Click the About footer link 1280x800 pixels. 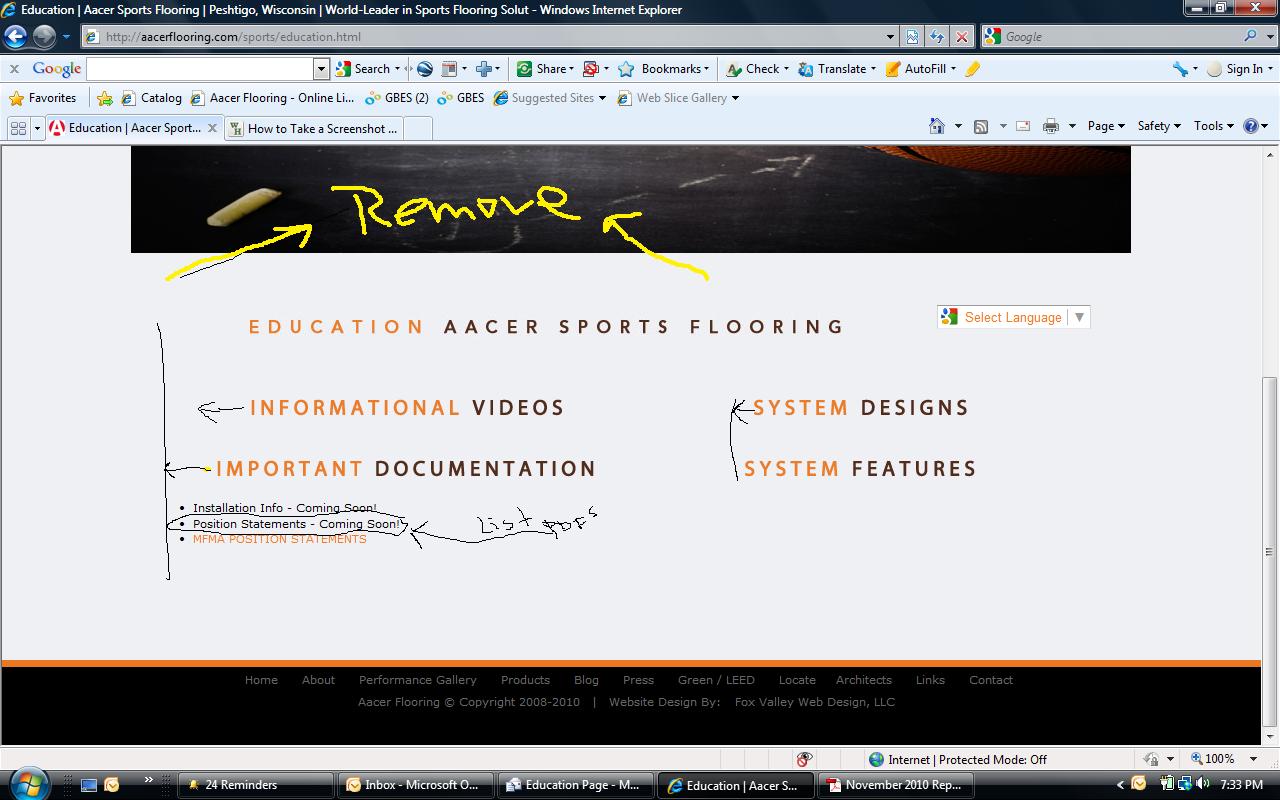pyautogui.click(x=318, y=680)
